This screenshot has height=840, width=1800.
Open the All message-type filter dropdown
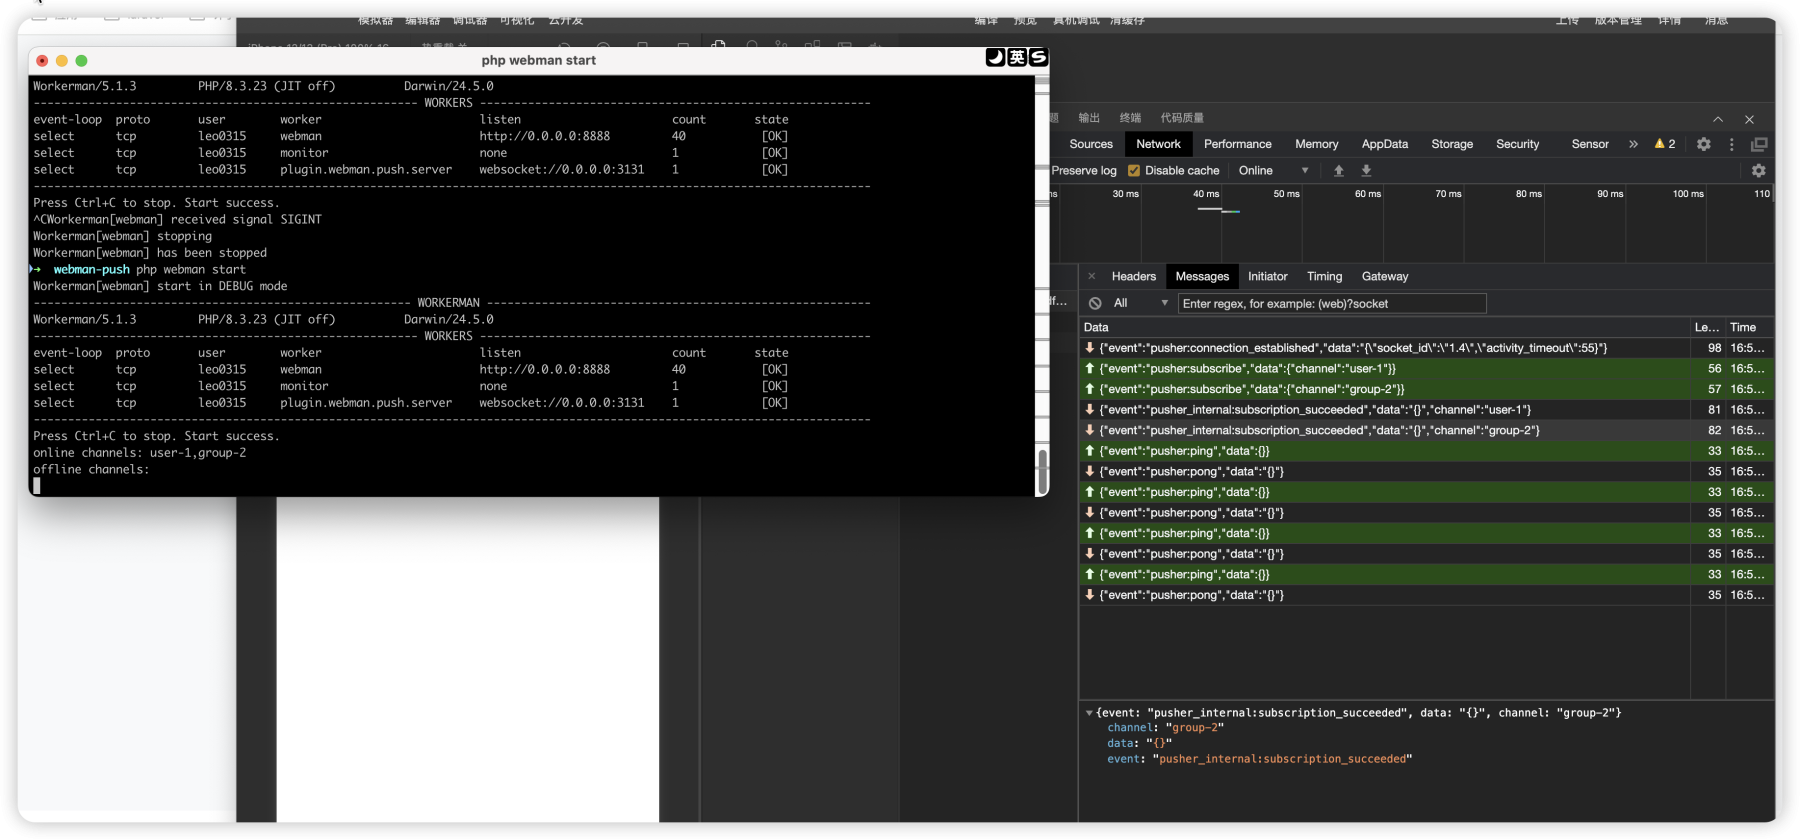tap(1140, 303)
